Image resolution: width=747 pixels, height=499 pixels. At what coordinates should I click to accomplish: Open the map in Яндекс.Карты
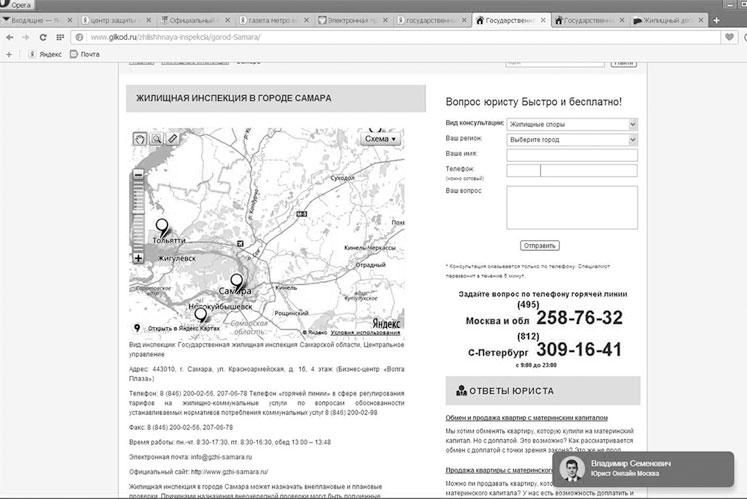pyautogui.click(x=183, y=328)
